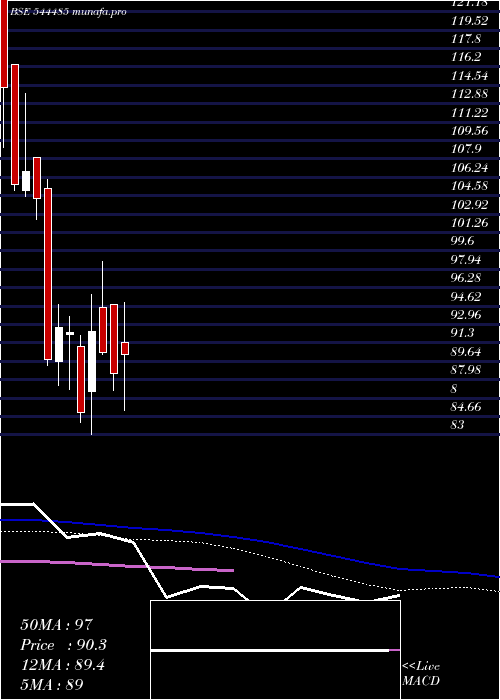Click the 'Price : 90.3' readout

(x=64, y=645)
